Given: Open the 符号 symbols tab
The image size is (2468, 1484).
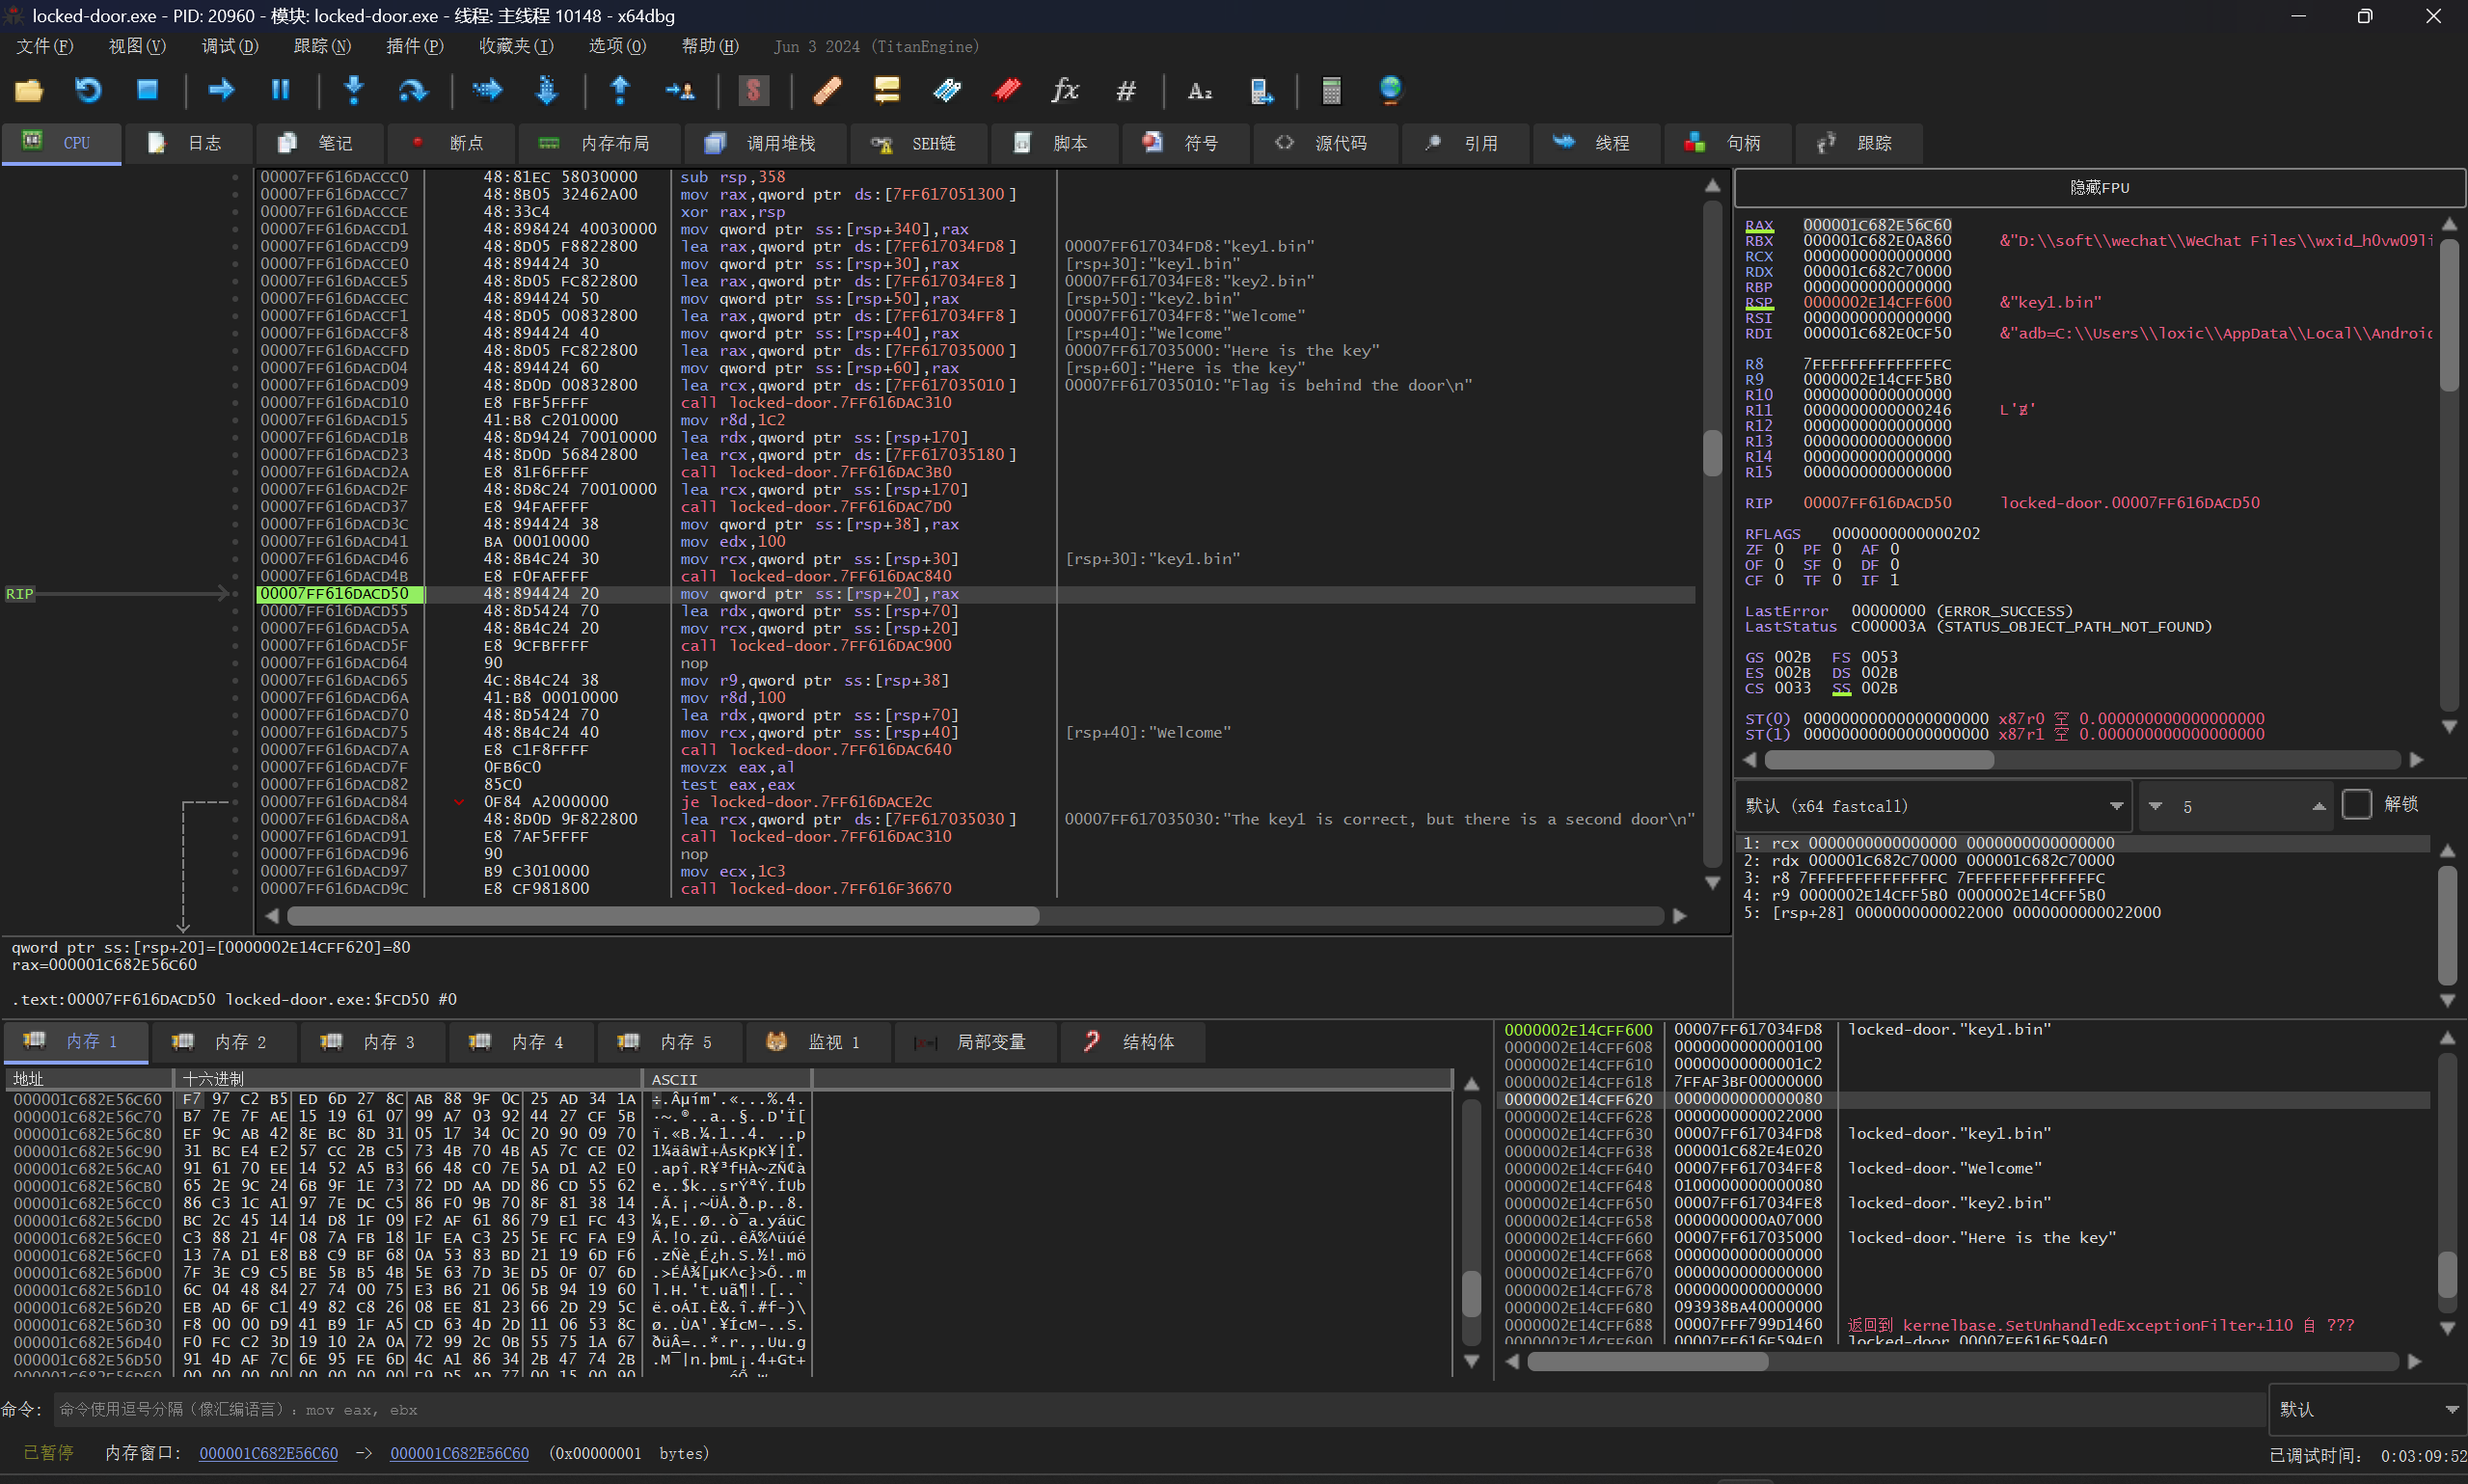Looking at the screenshot, I should 1184,143.
